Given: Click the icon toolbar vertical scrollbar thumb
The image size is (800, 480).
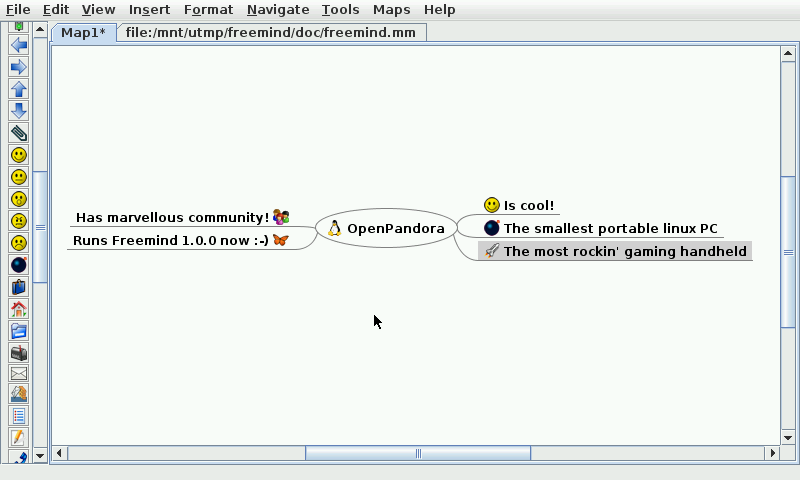Looking at the screenshot, I should 40,227.
